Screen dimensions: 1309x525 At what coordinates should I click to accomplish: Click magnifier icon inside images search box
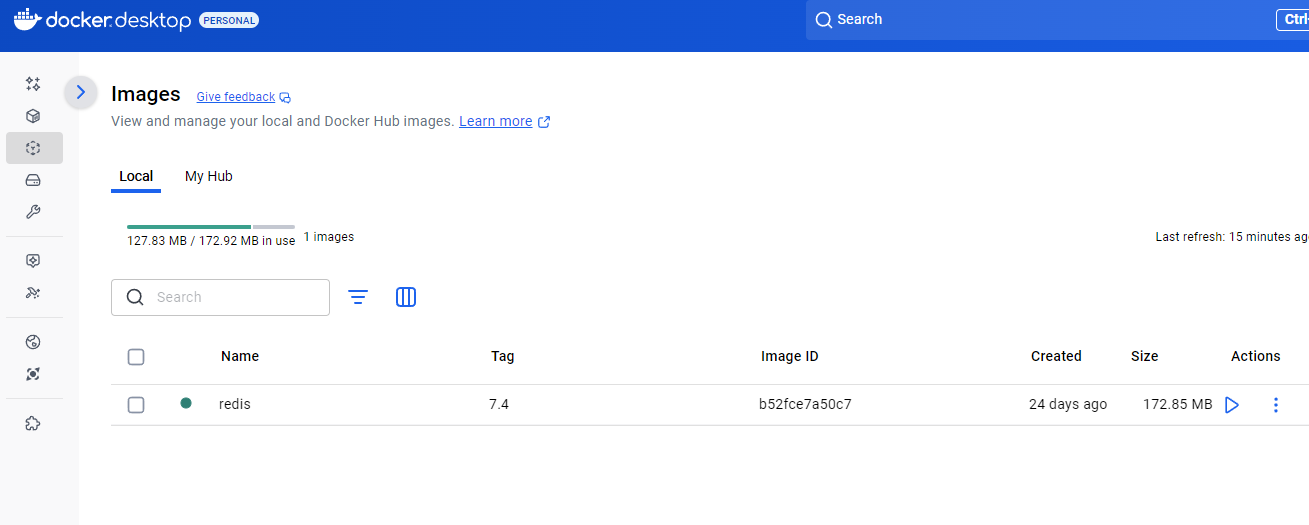coord(135,297)
